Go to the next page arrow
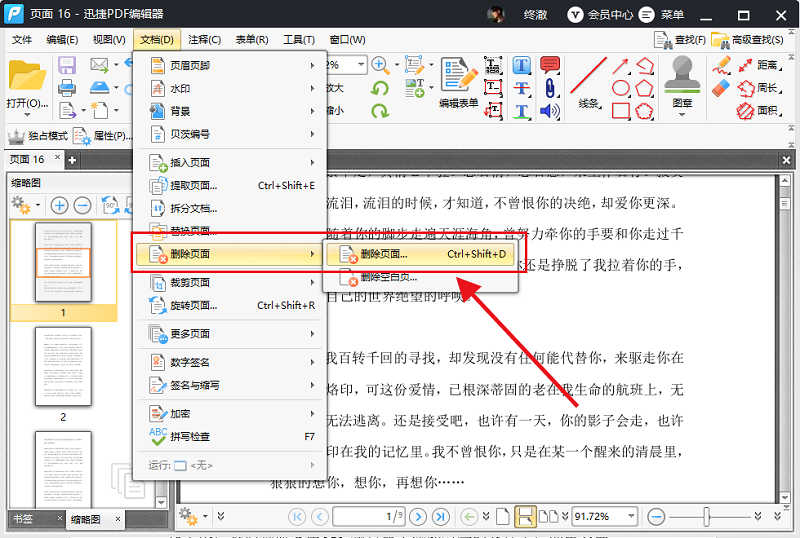 418,517
